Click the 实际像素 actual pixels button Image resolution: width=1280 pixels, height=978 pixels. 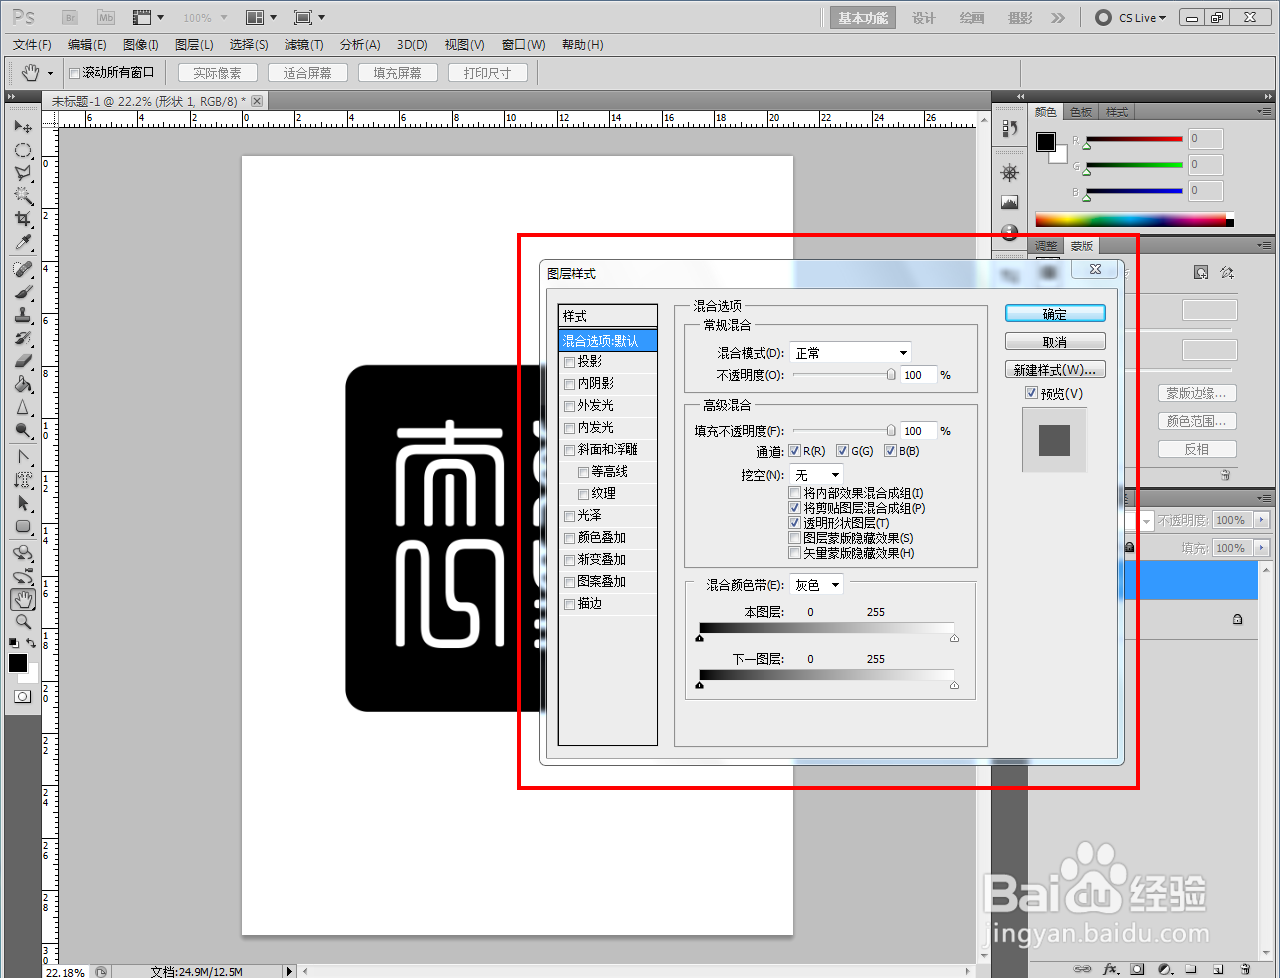tap(218, 73)
